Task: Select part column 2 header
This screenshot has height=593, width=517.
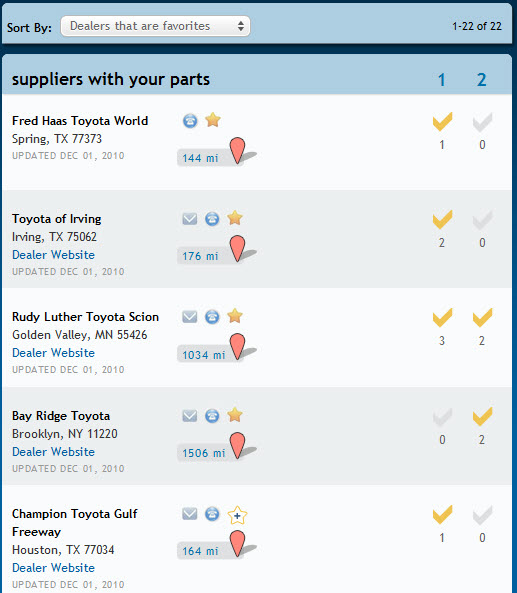Action: coord(481,80)
